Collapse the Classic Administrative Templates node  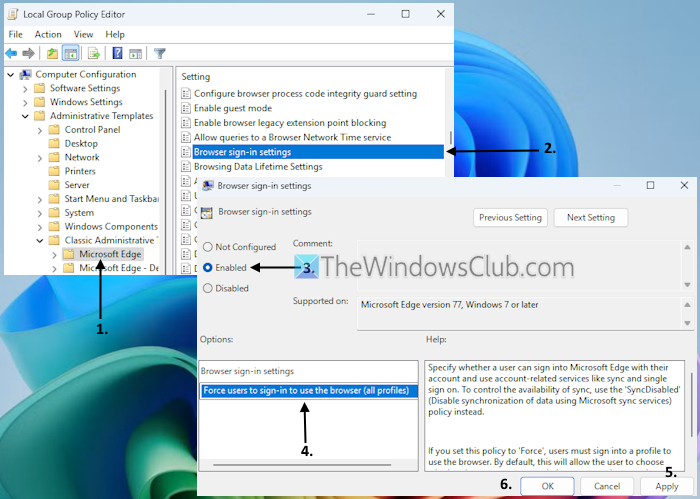[x=40, y=241]
